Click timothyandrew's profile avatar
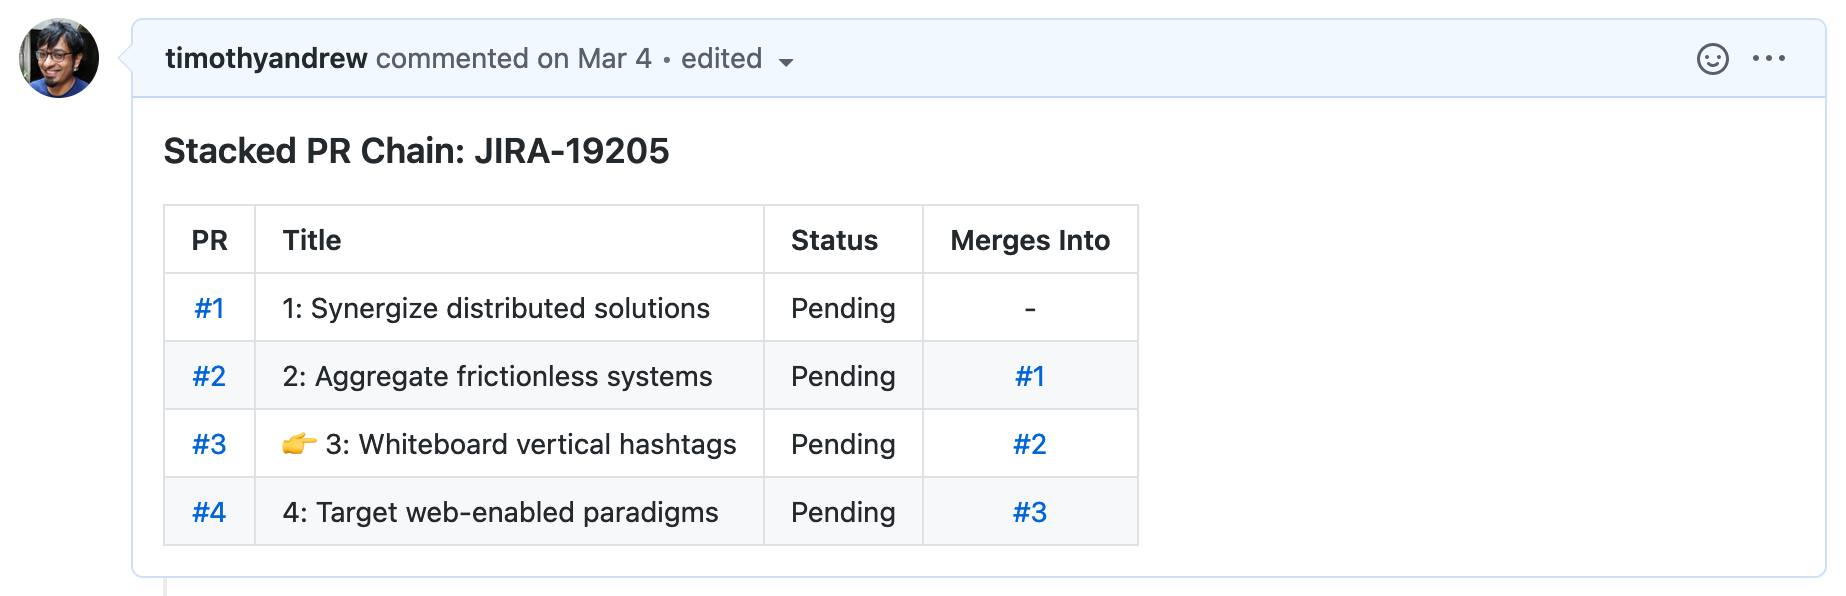 tap(59, 58)
